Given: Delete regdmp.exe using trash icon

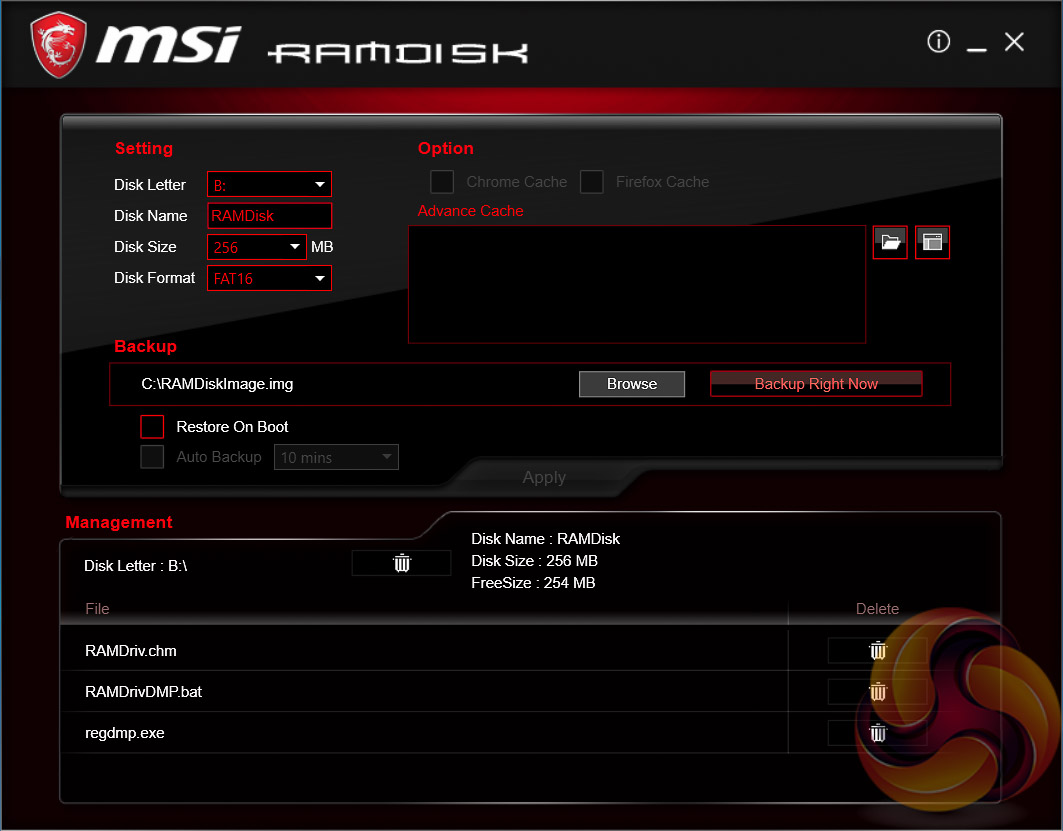Looking at the screenshot, I should (877, 733).
